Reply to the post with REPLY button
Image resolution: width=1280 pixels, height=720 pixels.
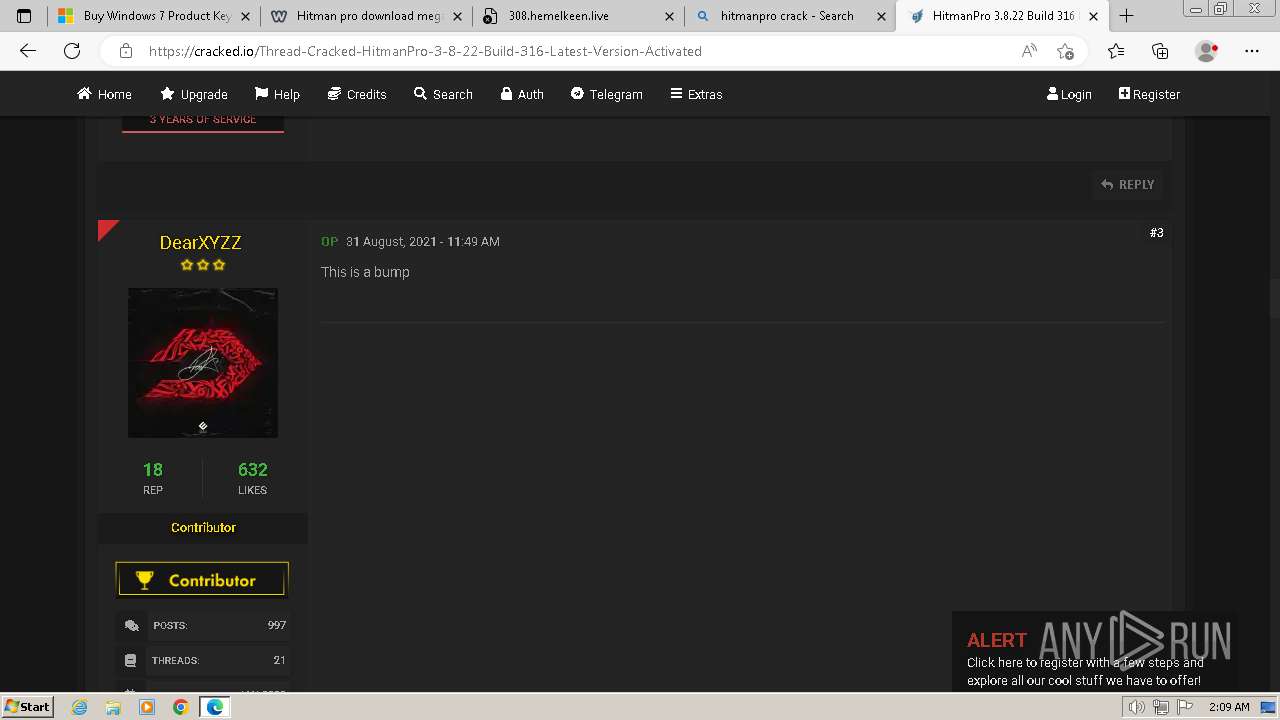[x=1127, y=185]
